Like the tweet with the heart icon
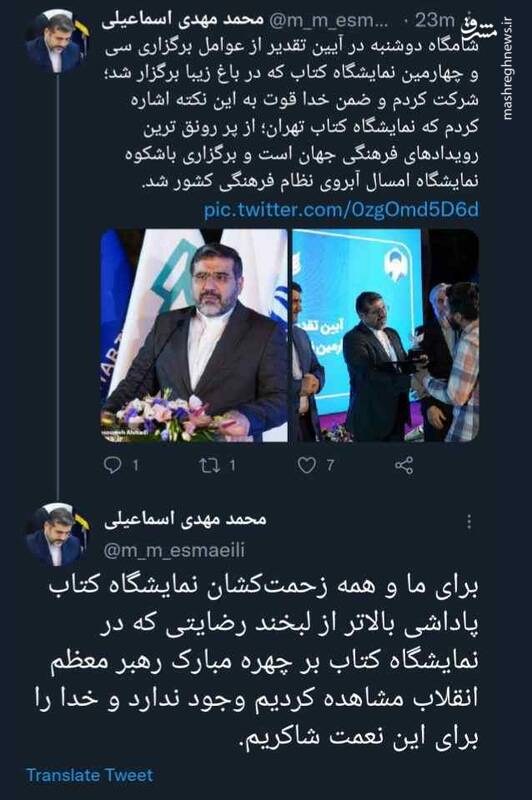 tap(307, 465)
